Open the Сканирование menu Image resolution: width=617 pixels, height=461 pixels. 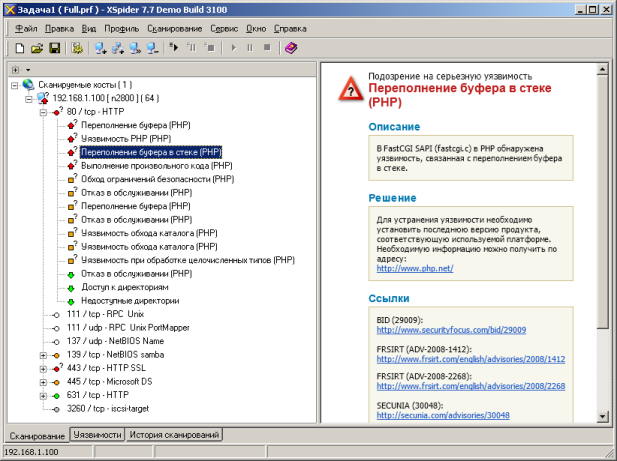tap(175, 29)
